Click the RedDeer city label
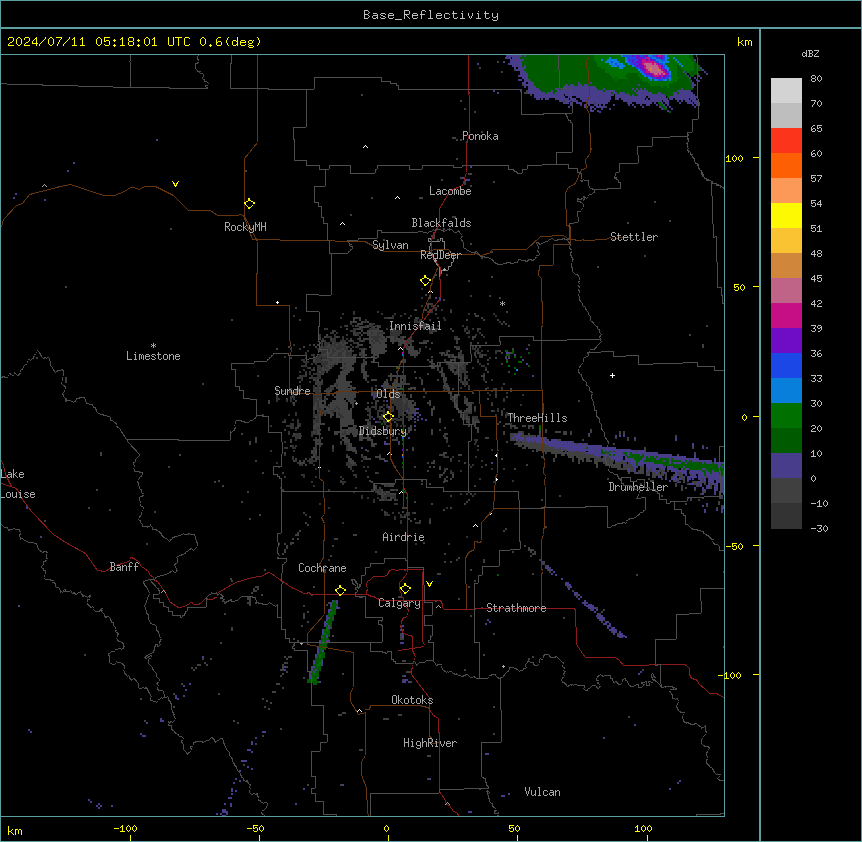862x842 pixels. (x=440, y=255)
